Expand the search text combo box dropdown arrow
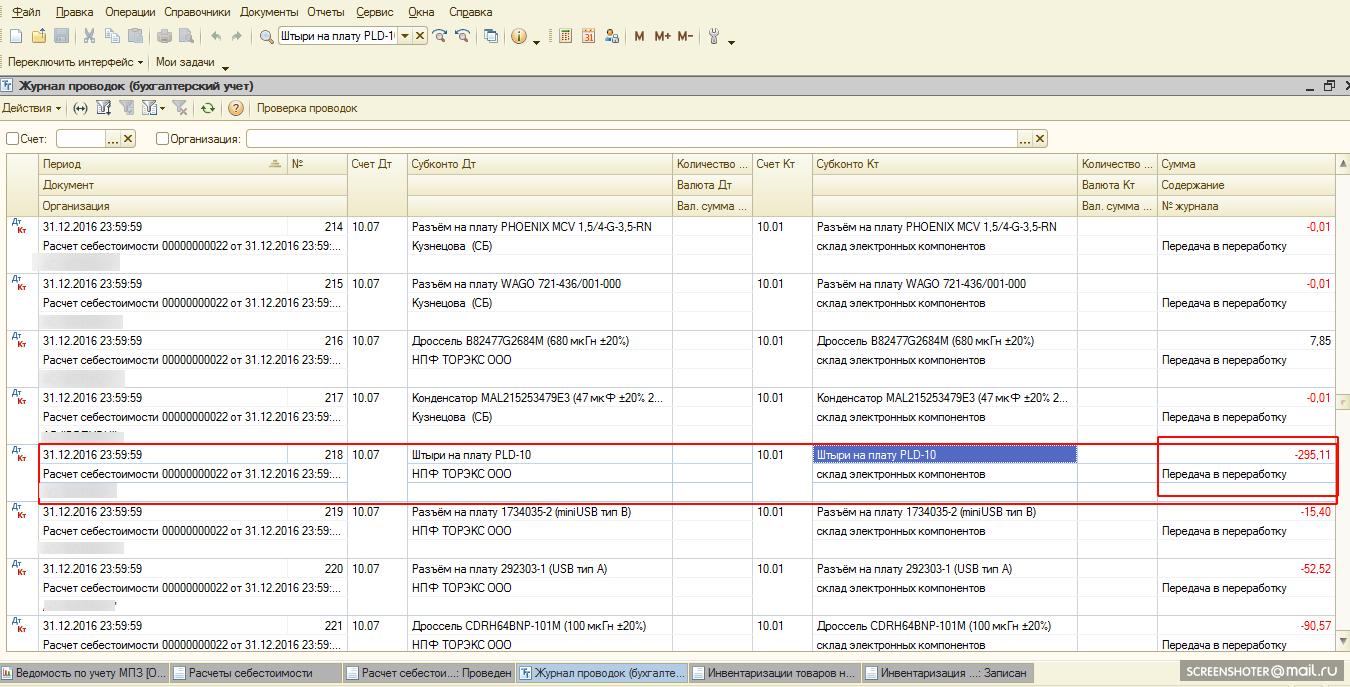This screenshot has width=1350, height=687. 405,36
